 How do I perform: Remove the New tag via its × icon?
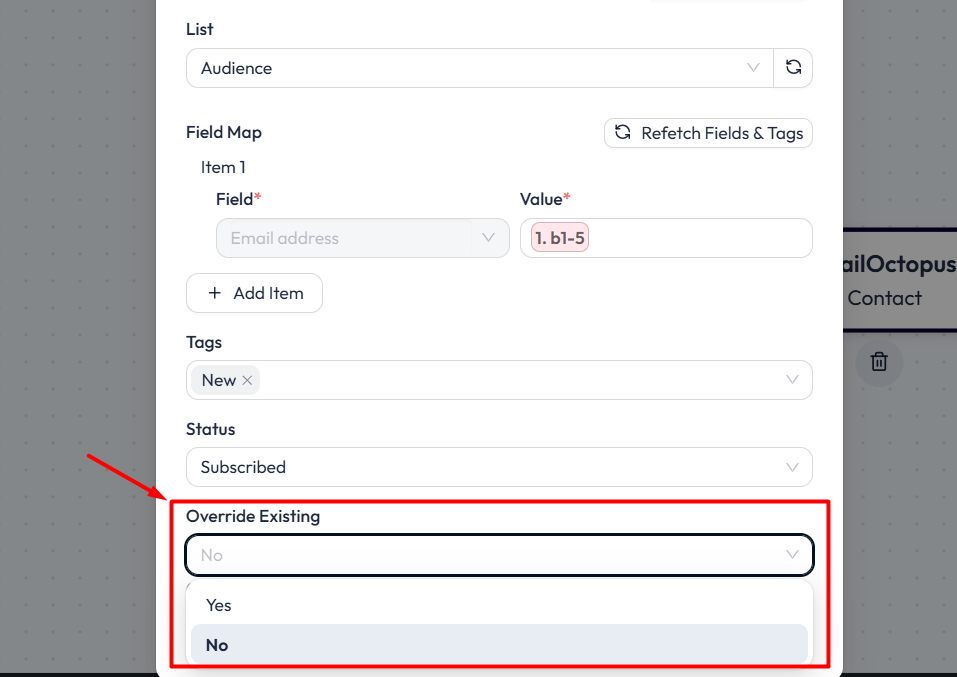[x=246, y=380]
